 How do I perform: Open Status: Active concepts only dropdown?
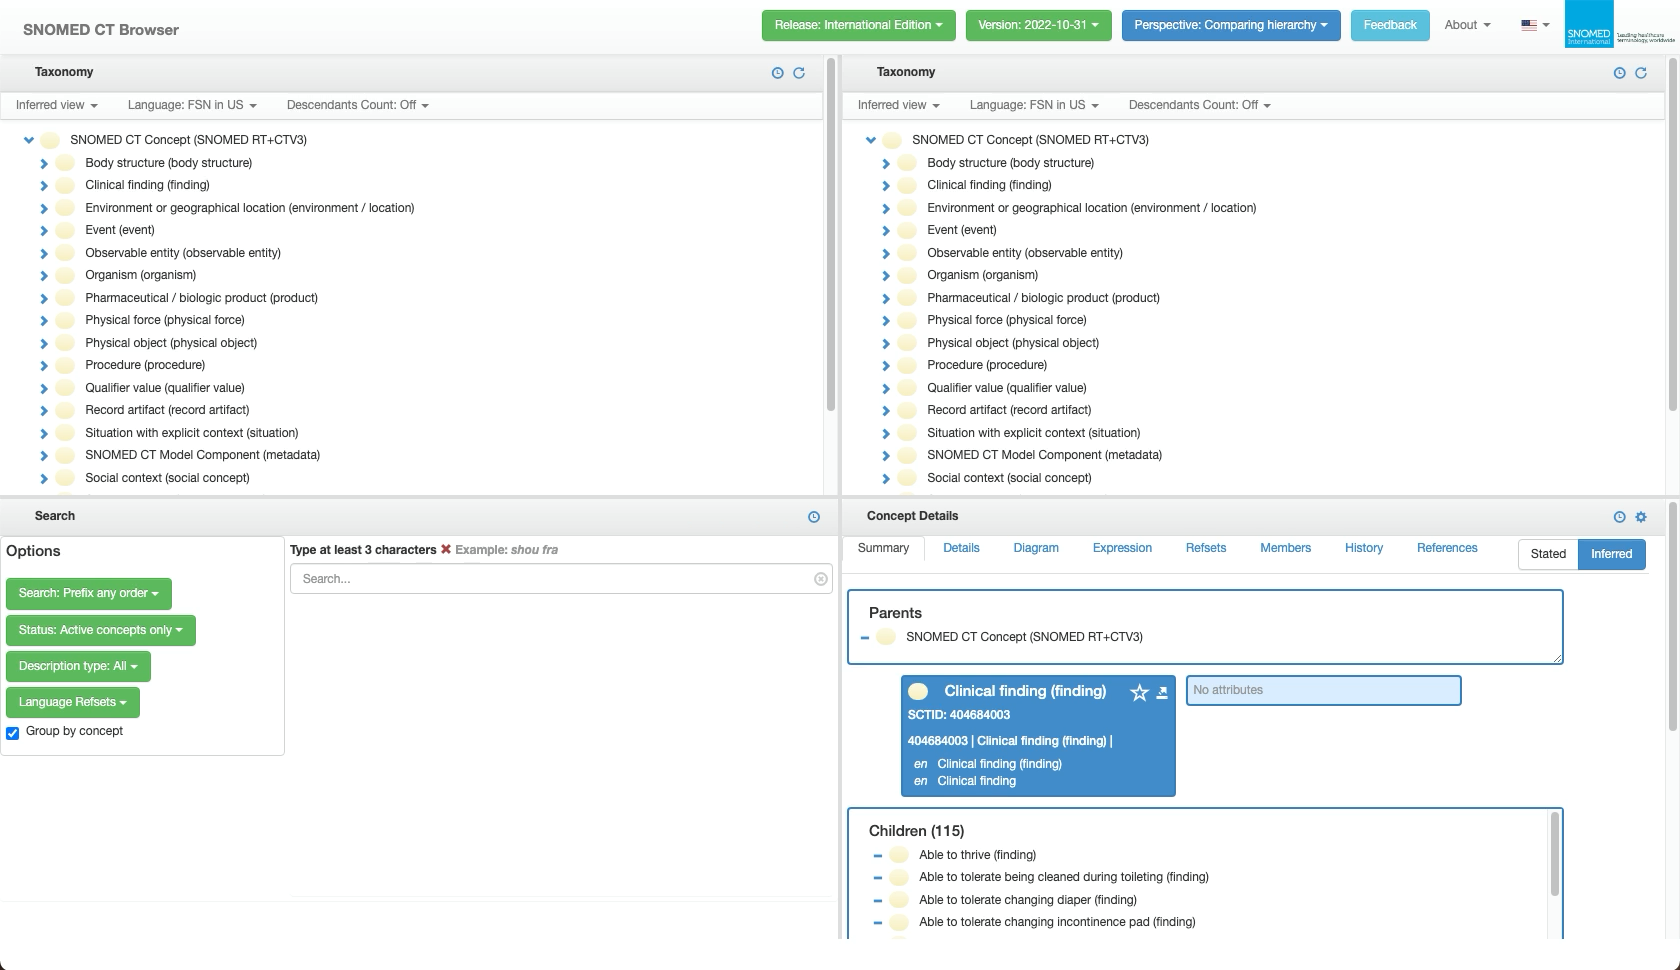[x=101, y=630]
